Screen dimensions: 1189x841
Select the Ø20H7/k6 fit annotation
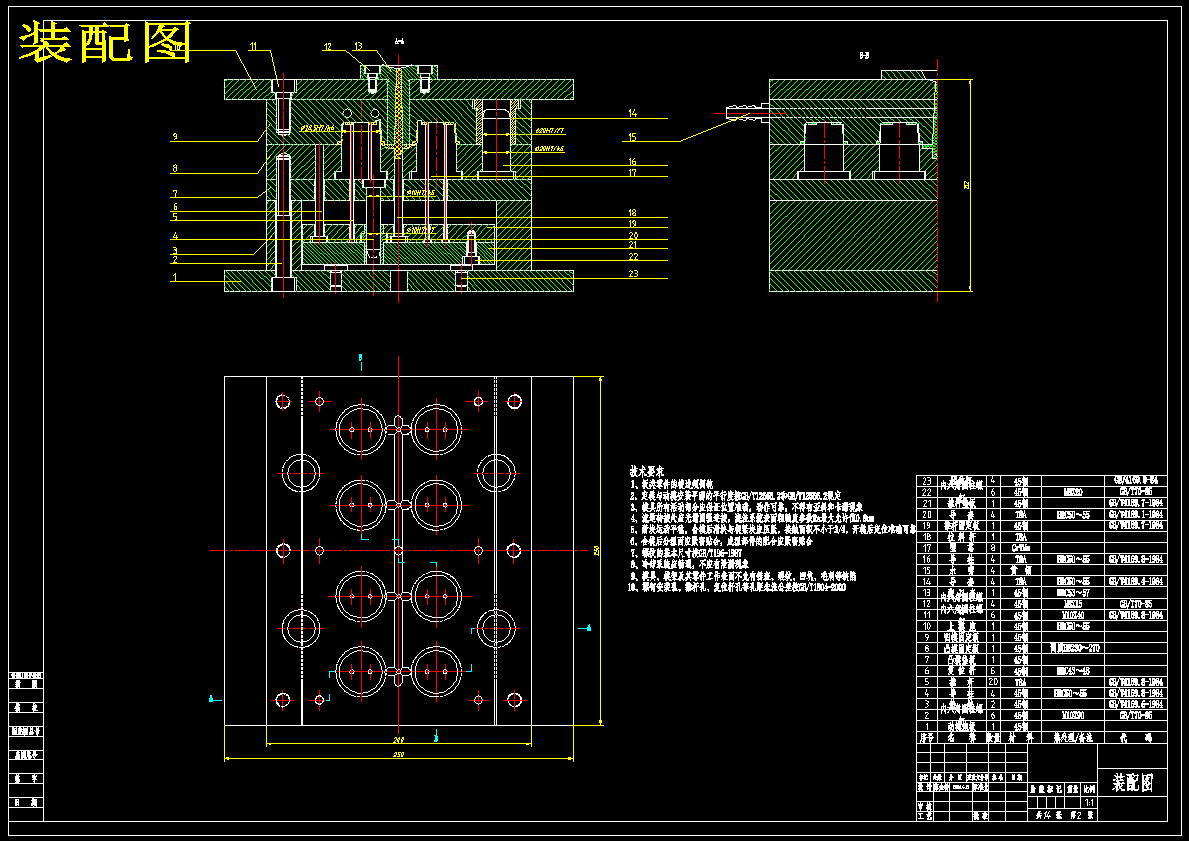click(549, 149)
